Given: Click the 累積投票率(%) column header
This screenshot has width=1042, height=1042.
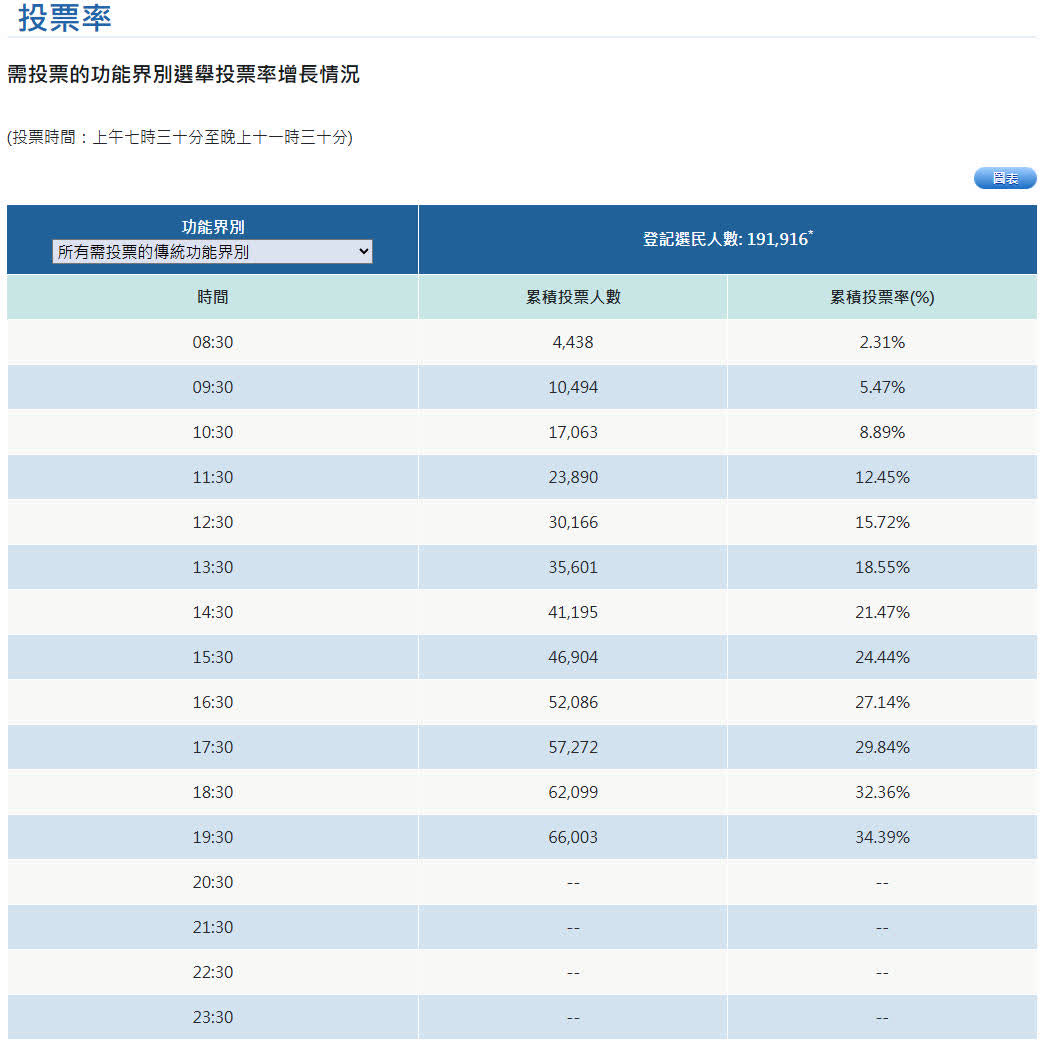Looking at the screenshot, I should pos(882,297).
